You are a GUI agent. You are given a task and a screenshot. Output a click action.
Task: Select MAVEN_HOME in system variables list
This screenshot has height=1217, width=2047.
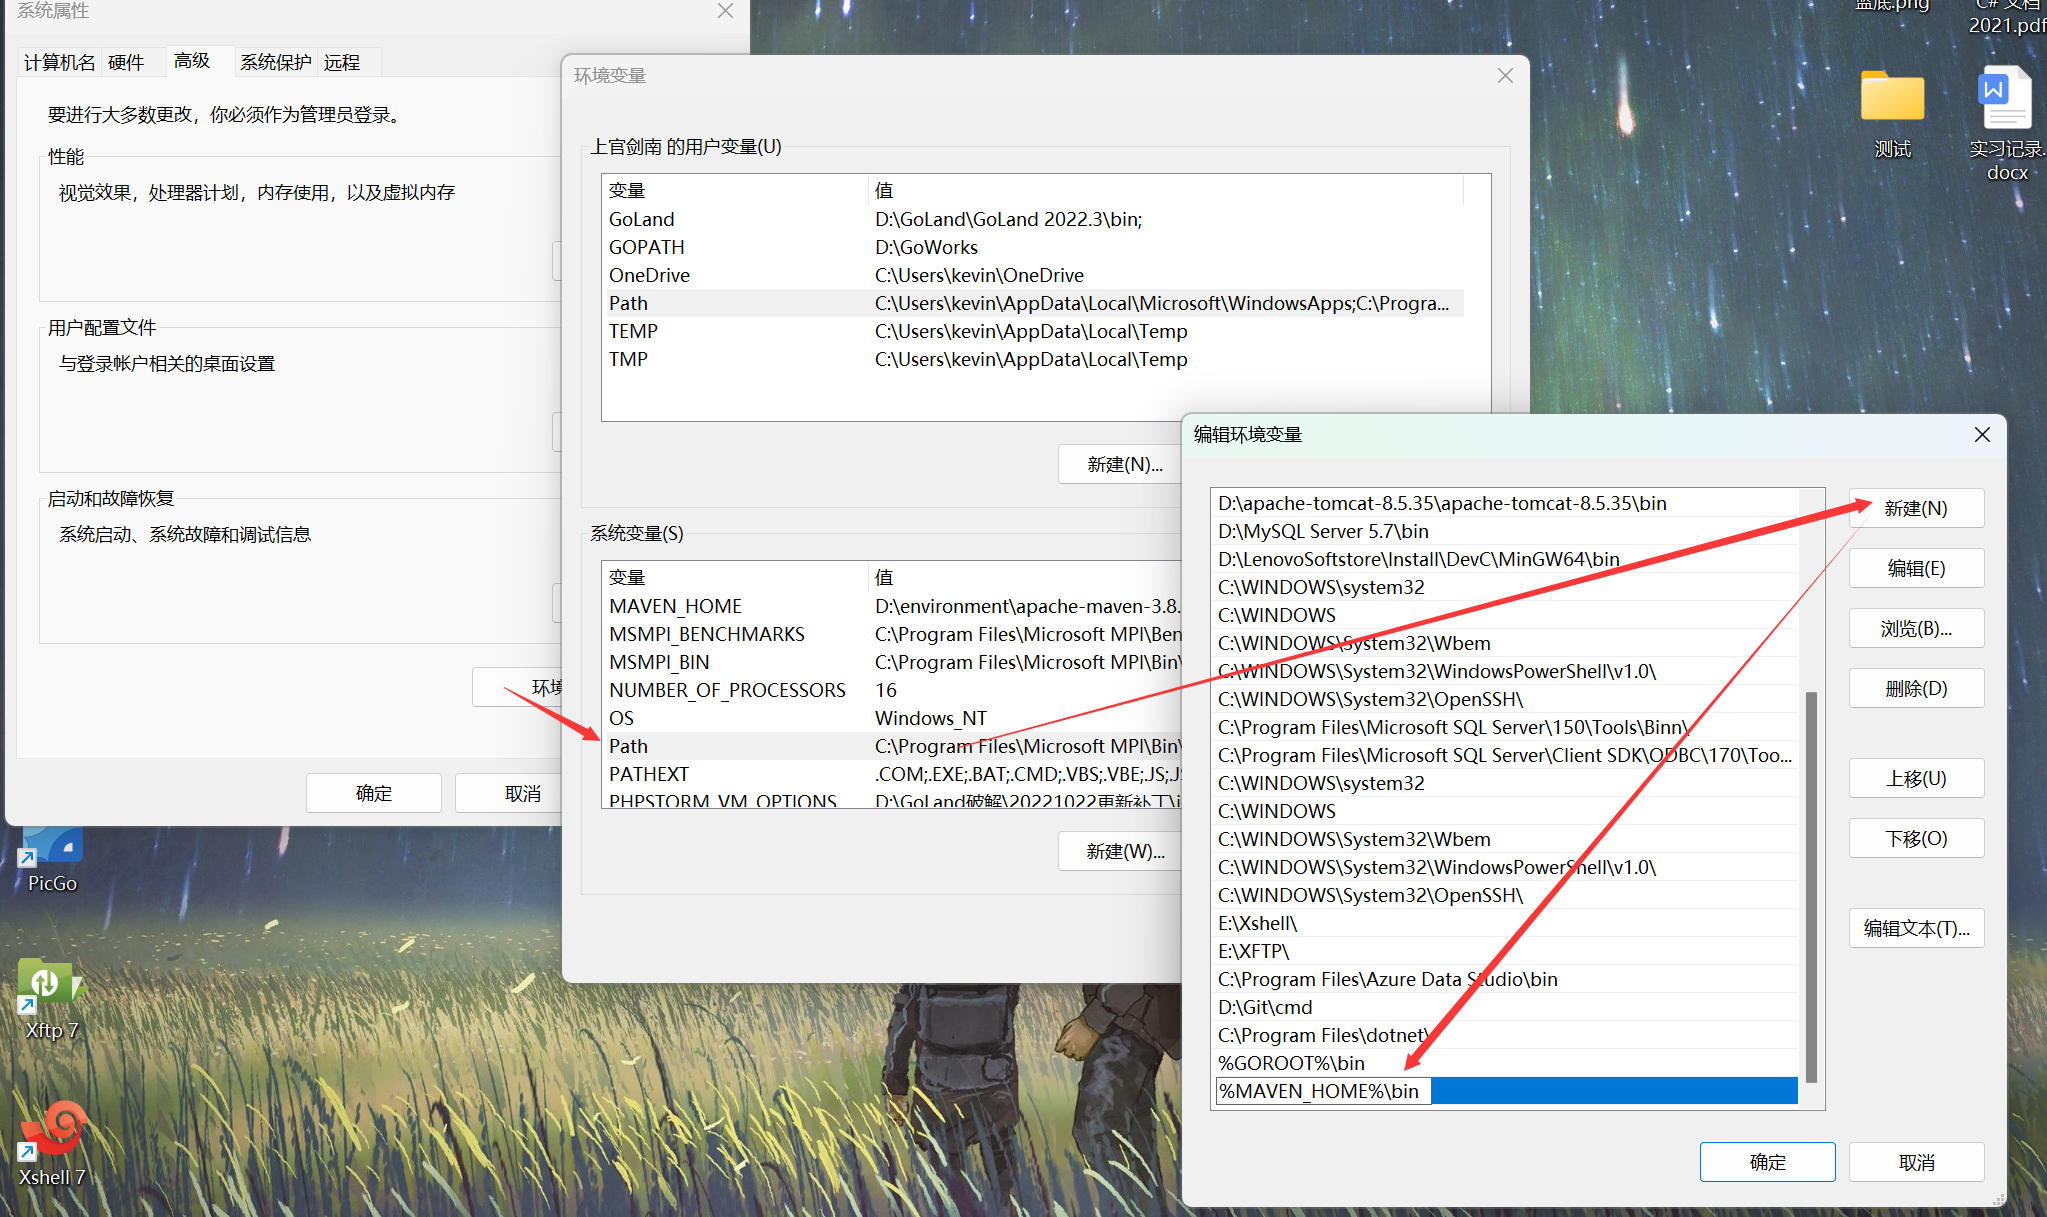tap(675, 606)
